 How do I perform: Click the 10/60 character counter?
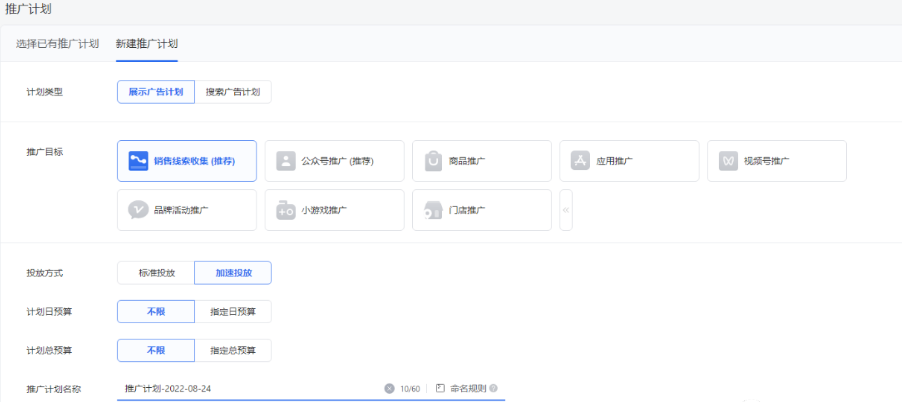click(410, 389)
